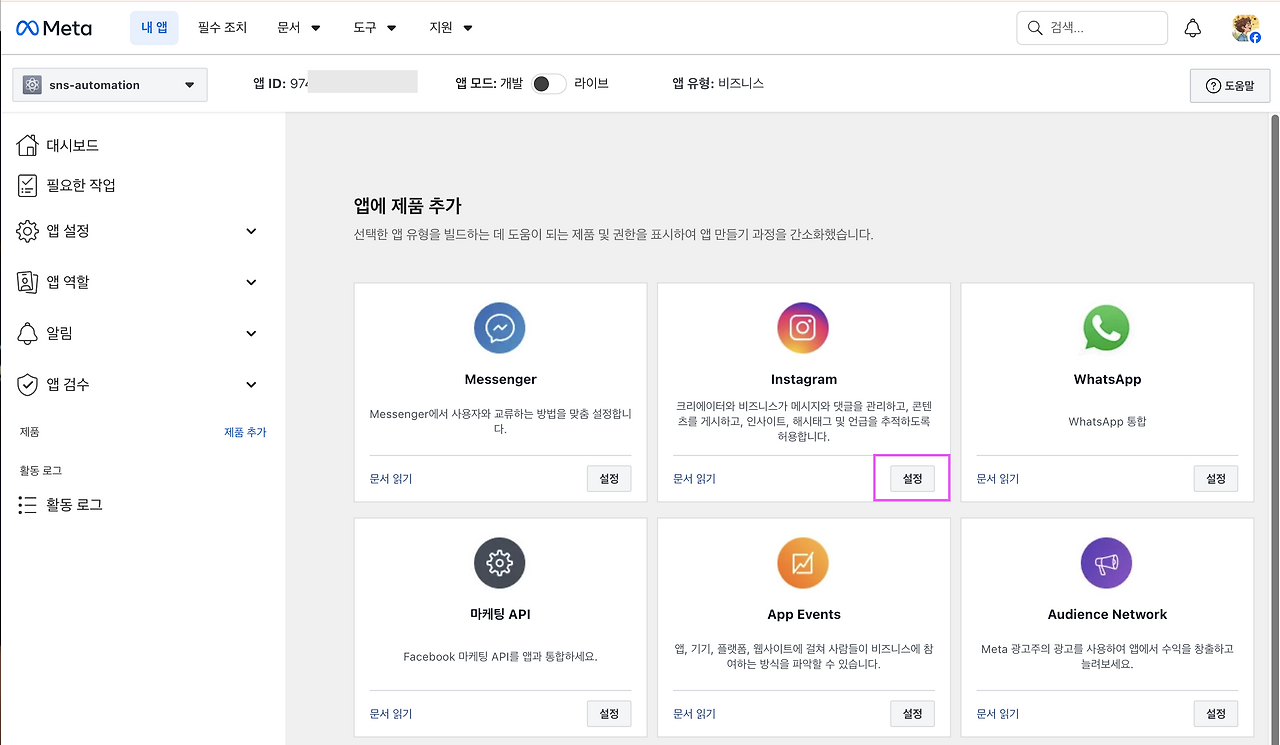
Task: Open 문서 읽기 link for 마케팅 API
Action: click(391, 714)
